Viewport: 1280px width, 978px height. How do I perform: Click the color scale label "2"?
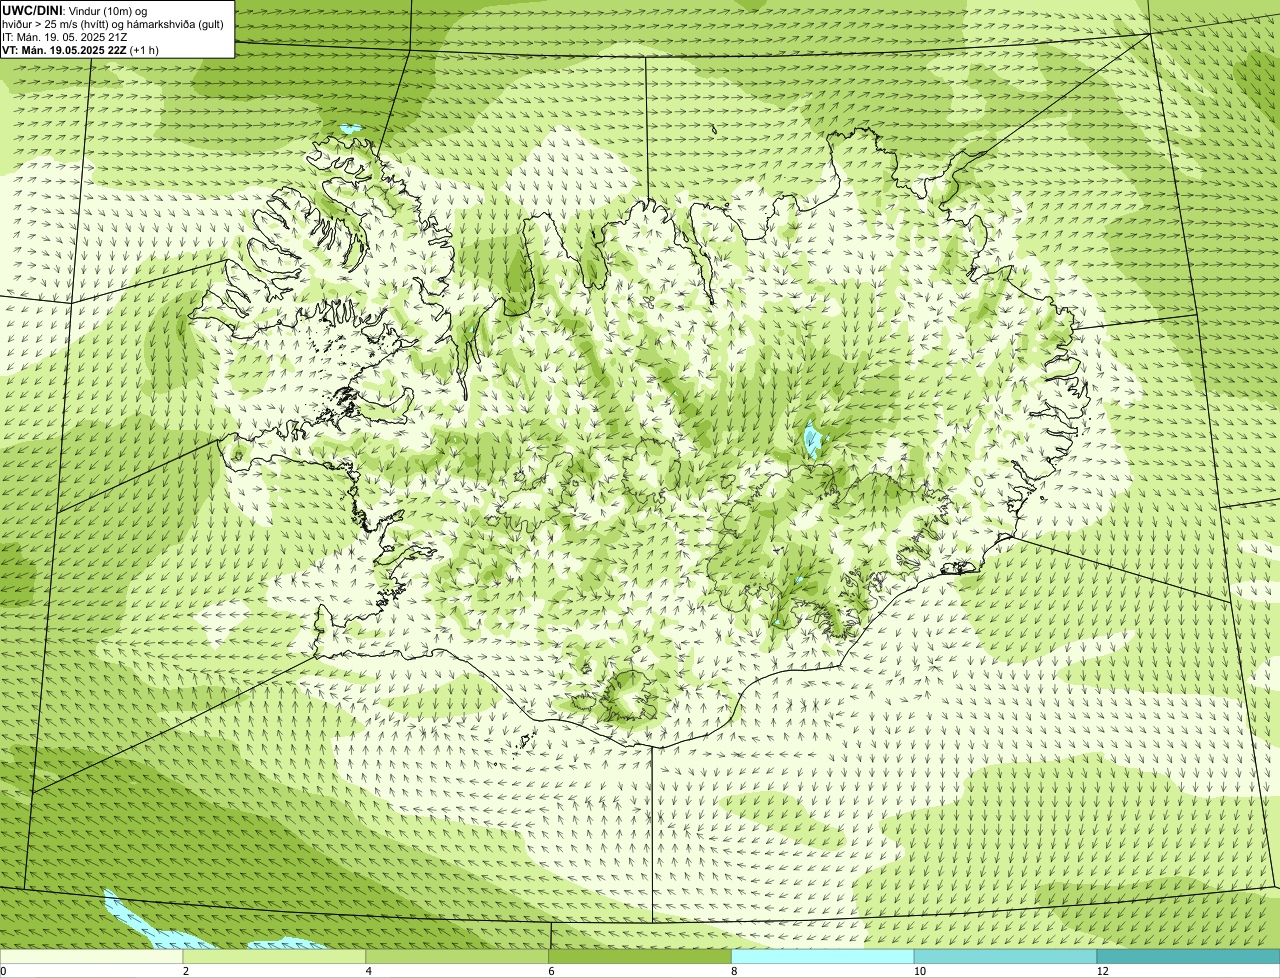[185, 971]
